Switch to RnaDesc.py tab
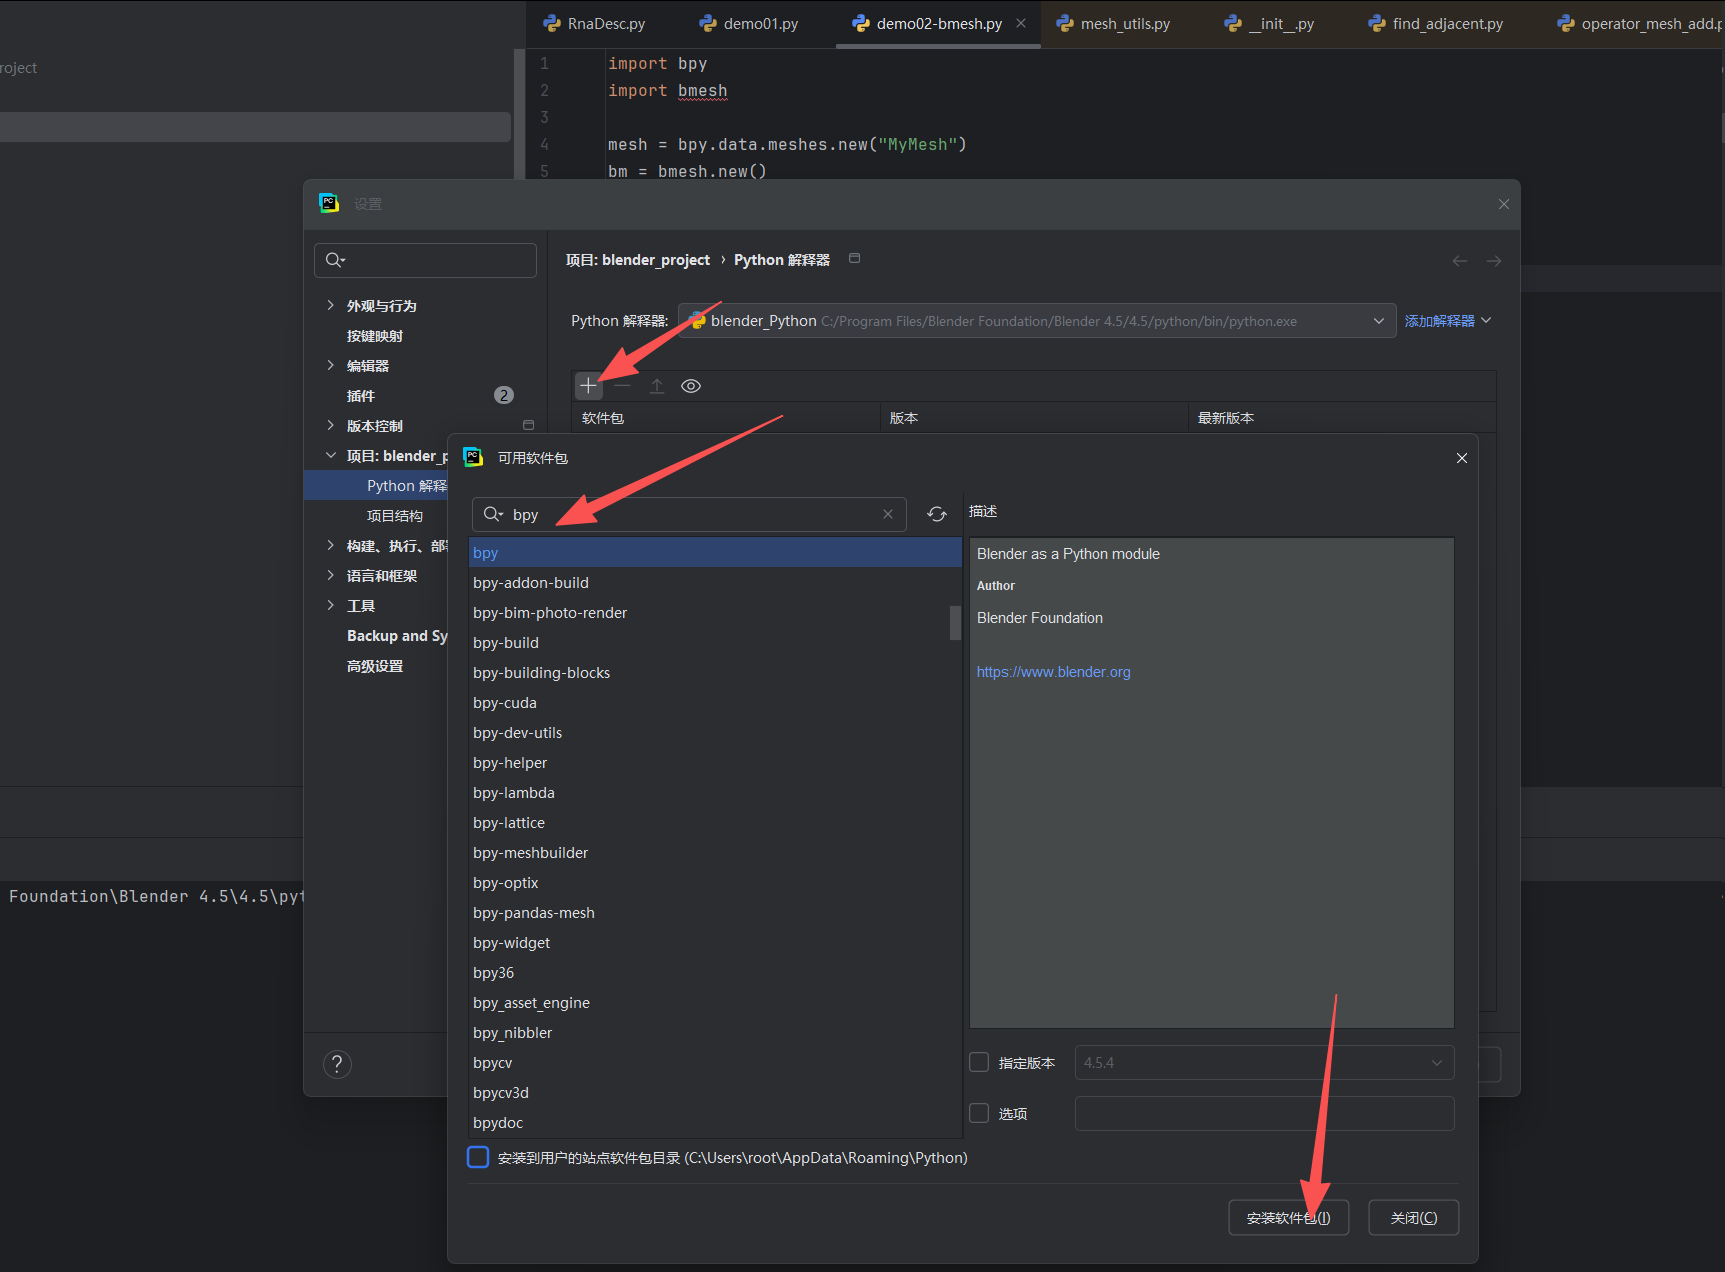1725x1272 pixels. [x=594, y=23]
